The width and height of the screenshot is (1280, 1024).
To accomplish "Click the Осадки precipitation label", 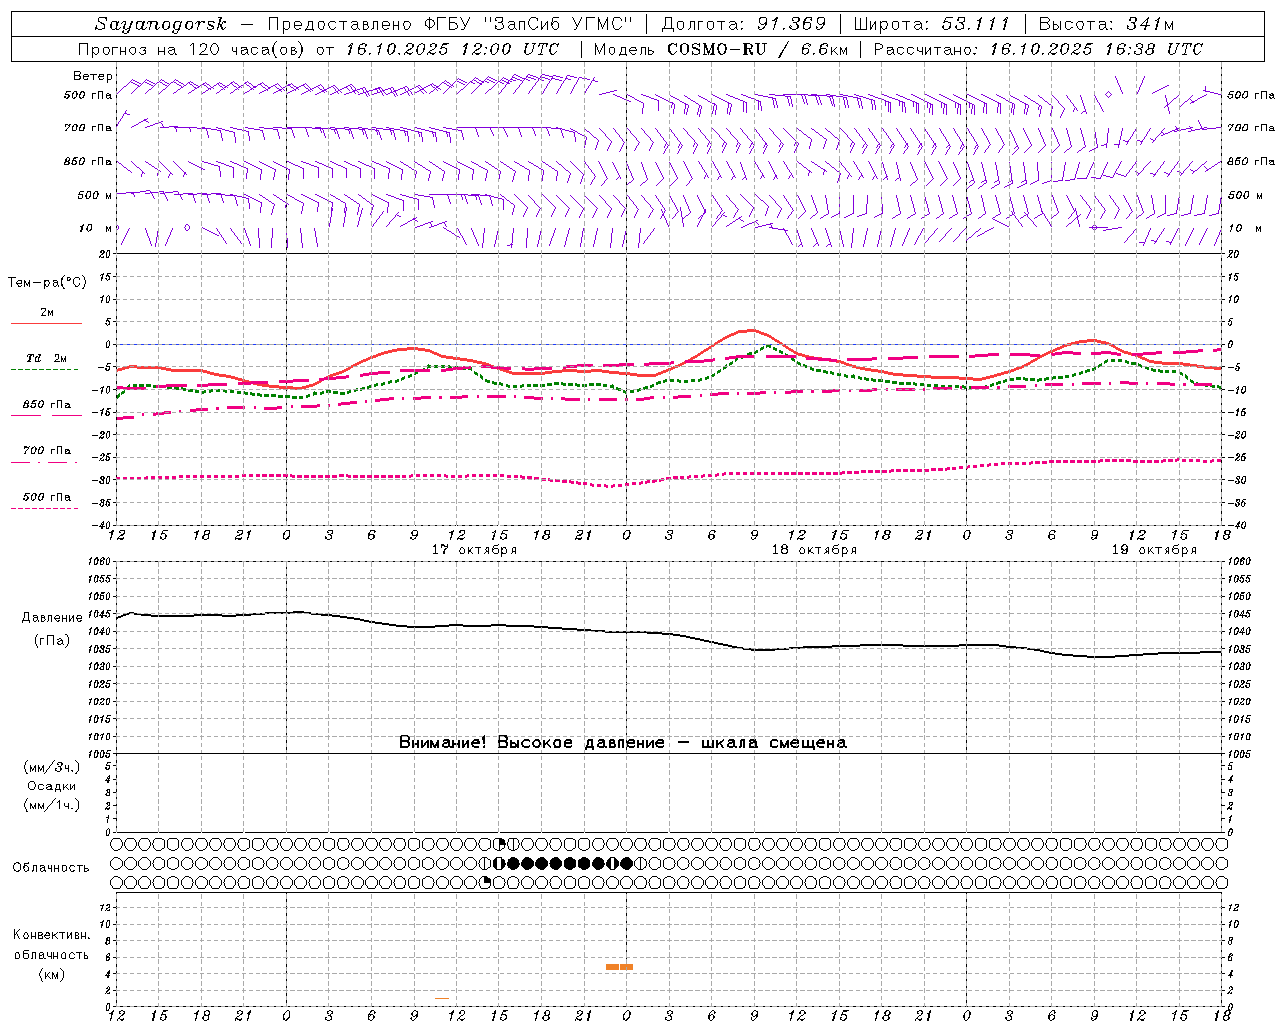I will [x=52, y=786].
